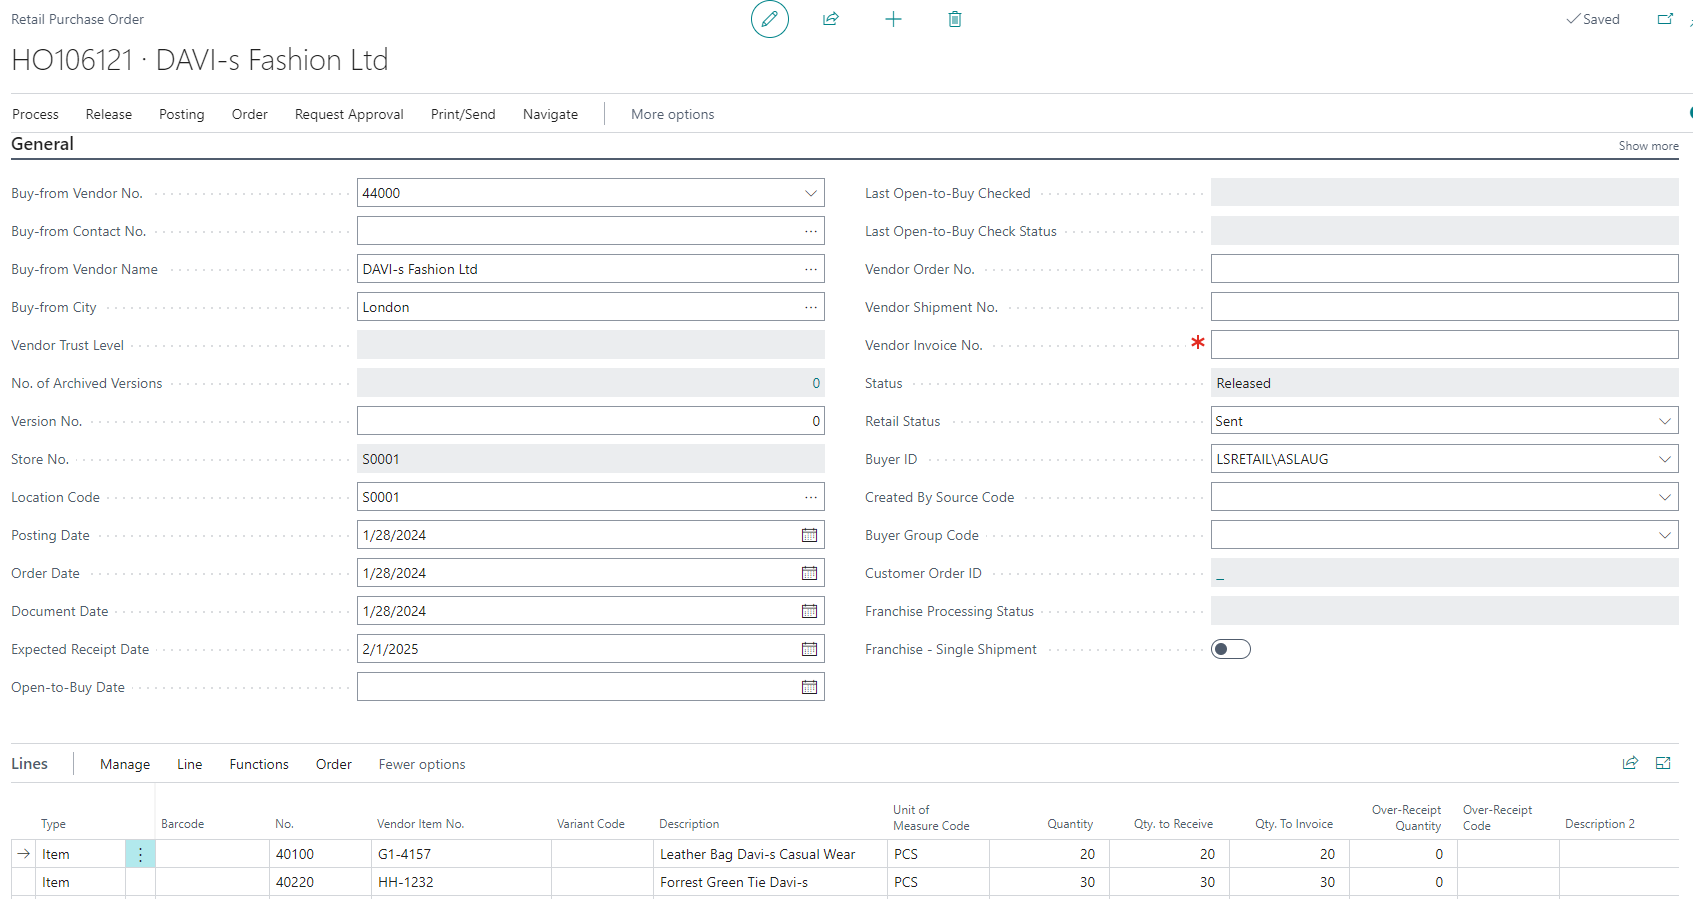Open the Request Approval menu
The image size is (1693, 899).
tap(349, 114)
